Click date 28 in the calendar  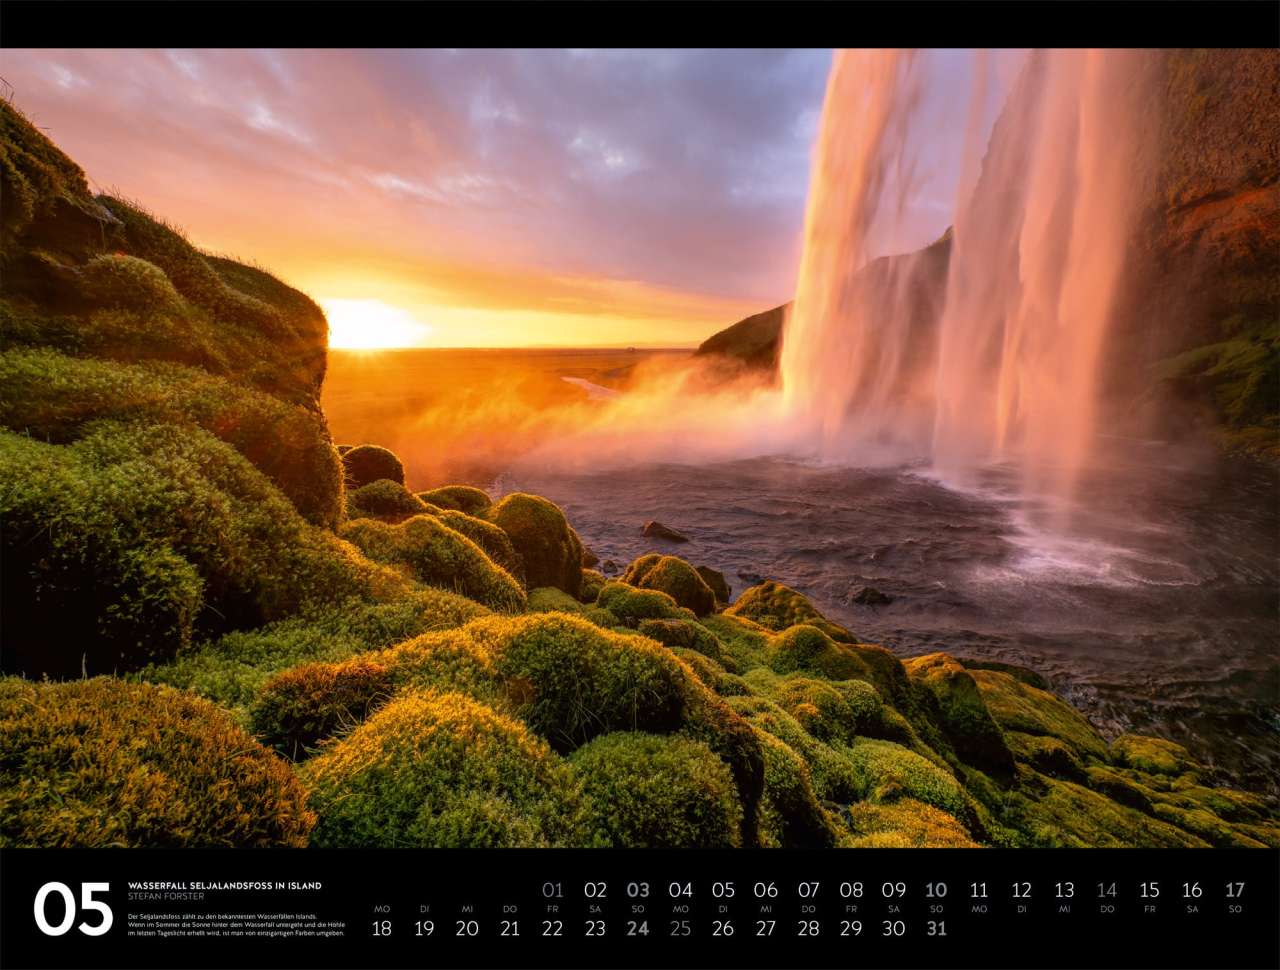(x=808, y=928)
